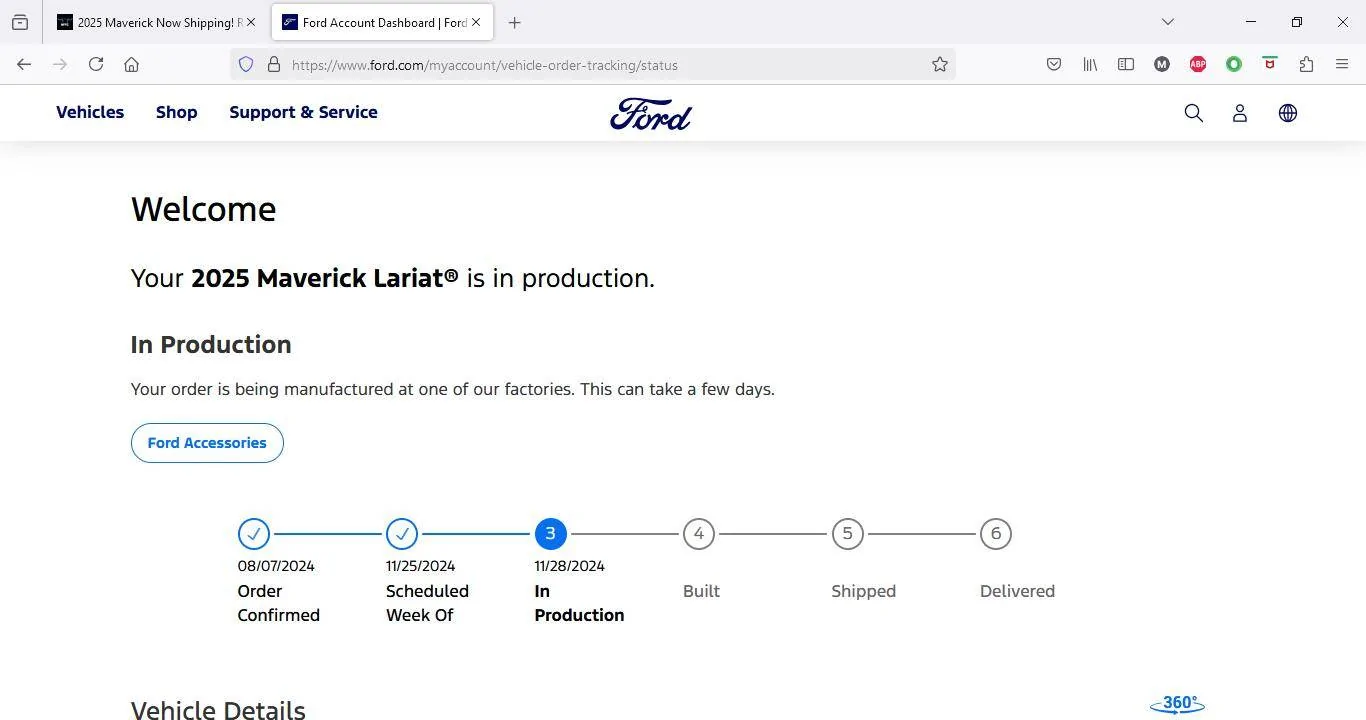Bookmark this page with the star
The height and width of the screenshot is (720, 1366).
pos(940,64)
